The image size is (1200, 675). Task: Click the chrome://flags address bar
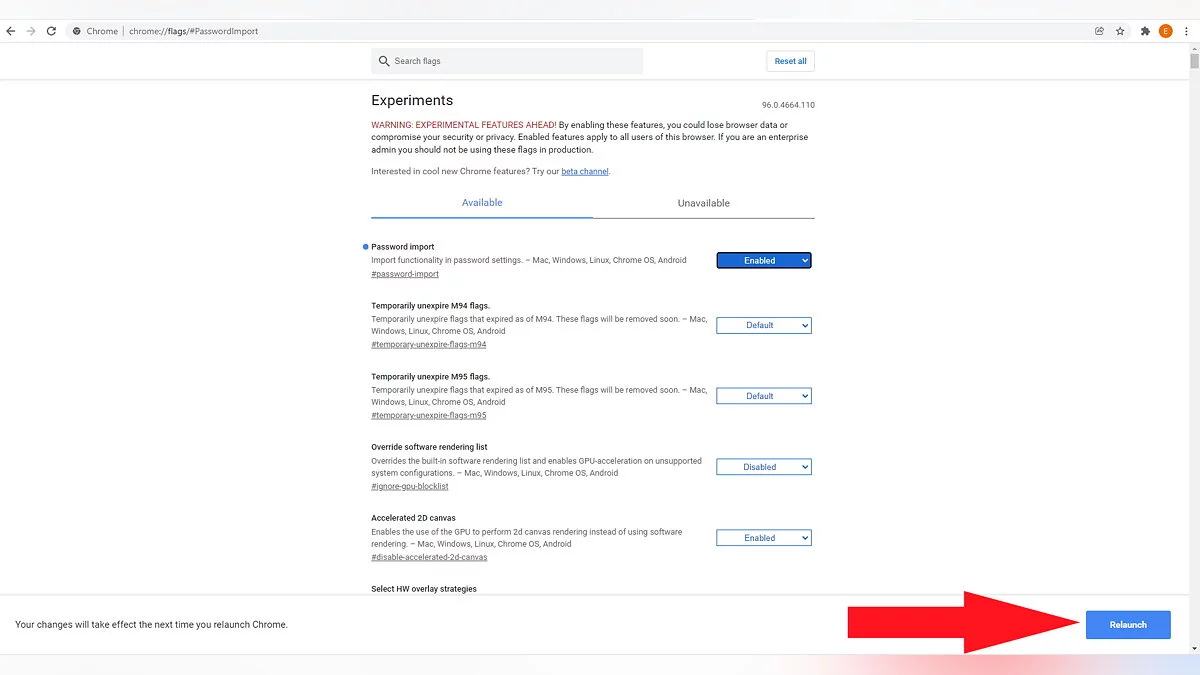click(580, 31)
